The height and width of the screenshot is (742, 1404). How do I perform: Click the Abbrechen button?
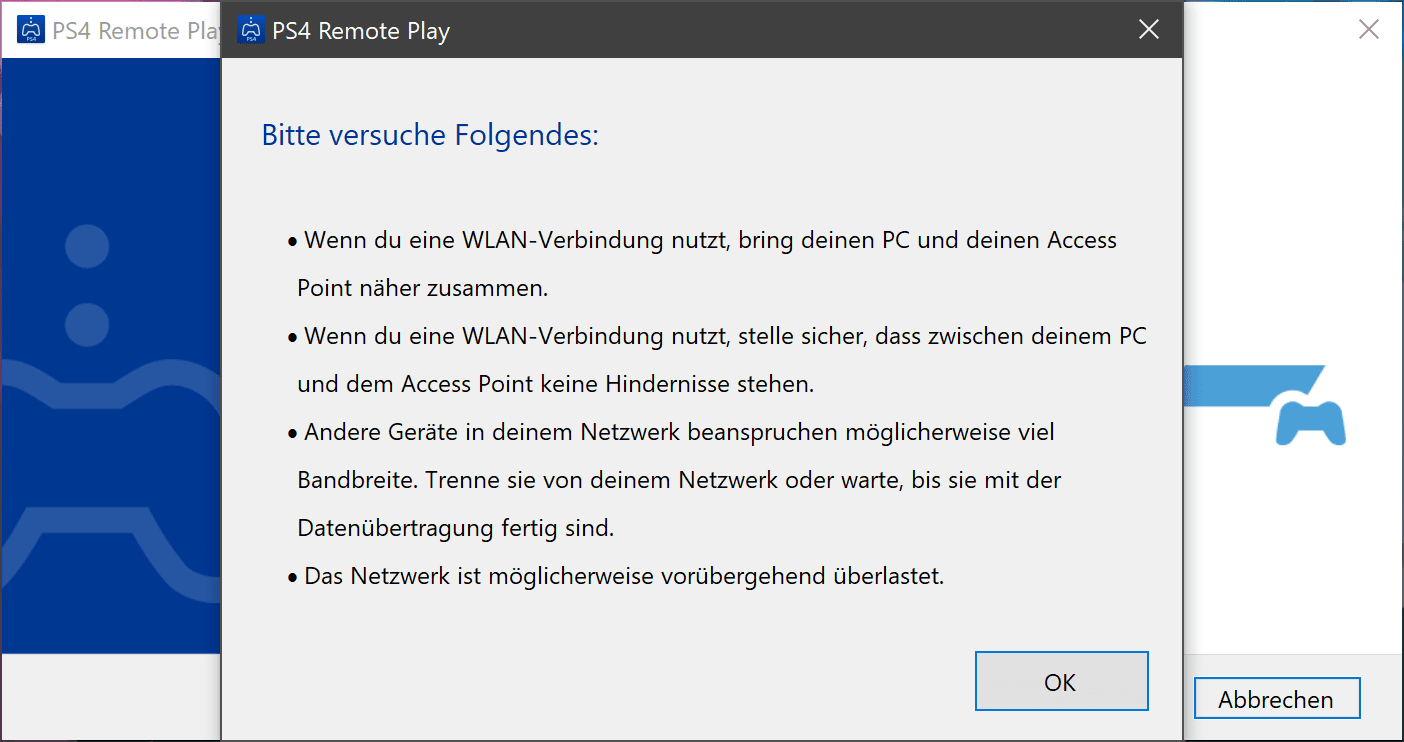1276,699
